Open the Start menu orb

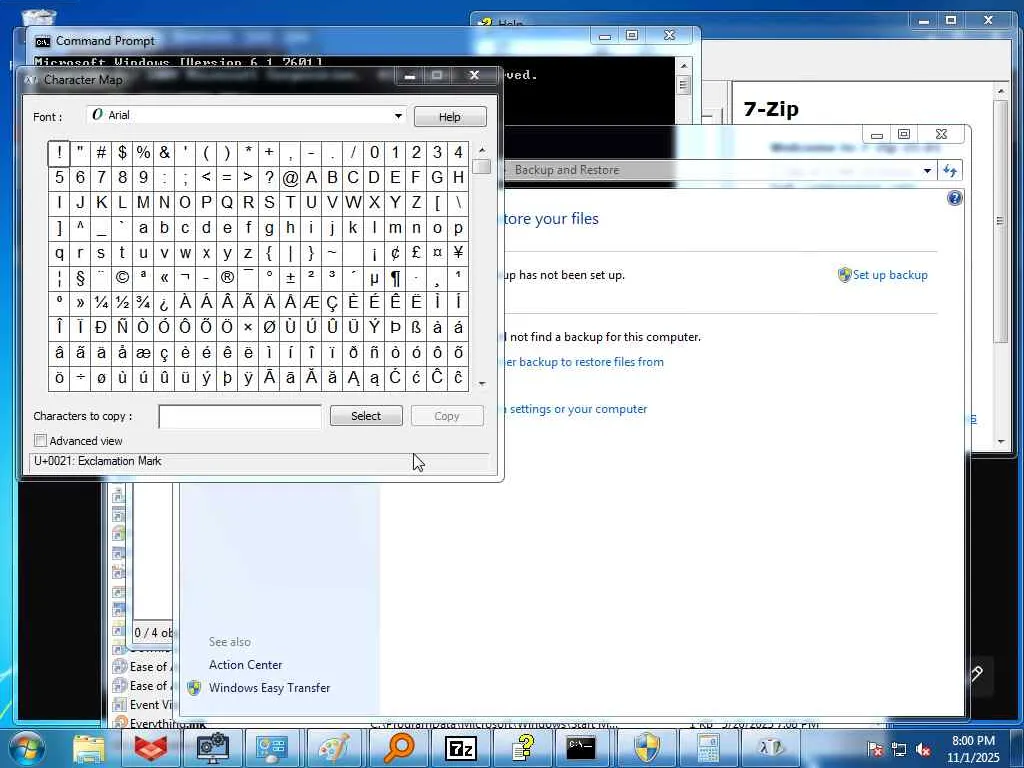pyautogui.click(x=25, y=748)
